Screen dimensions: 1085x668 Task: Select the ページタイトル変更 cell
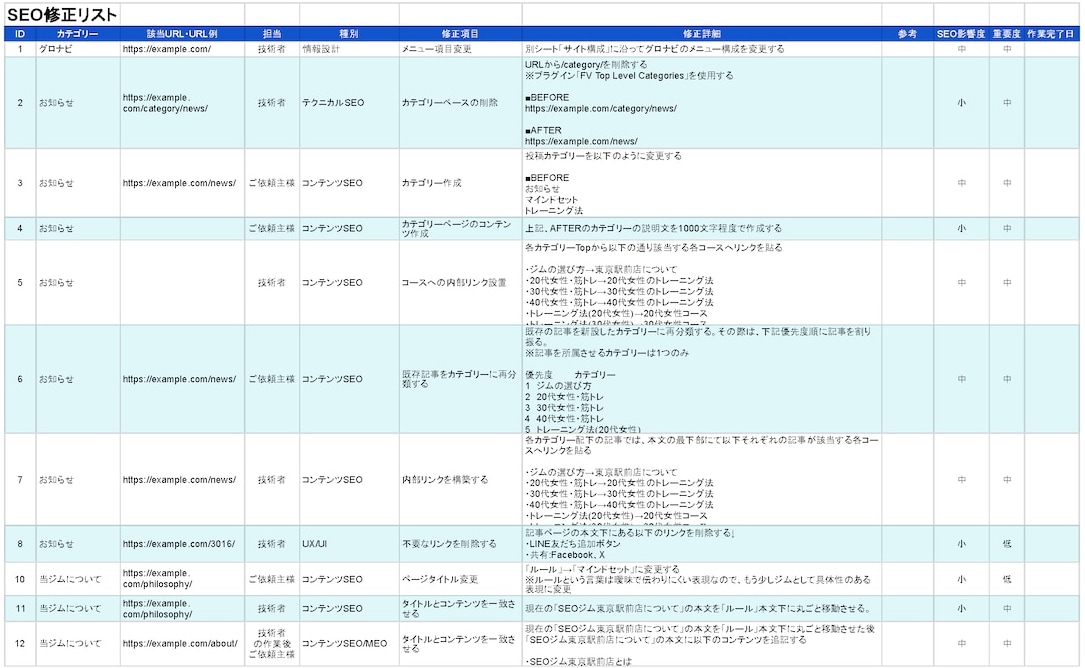460,579
